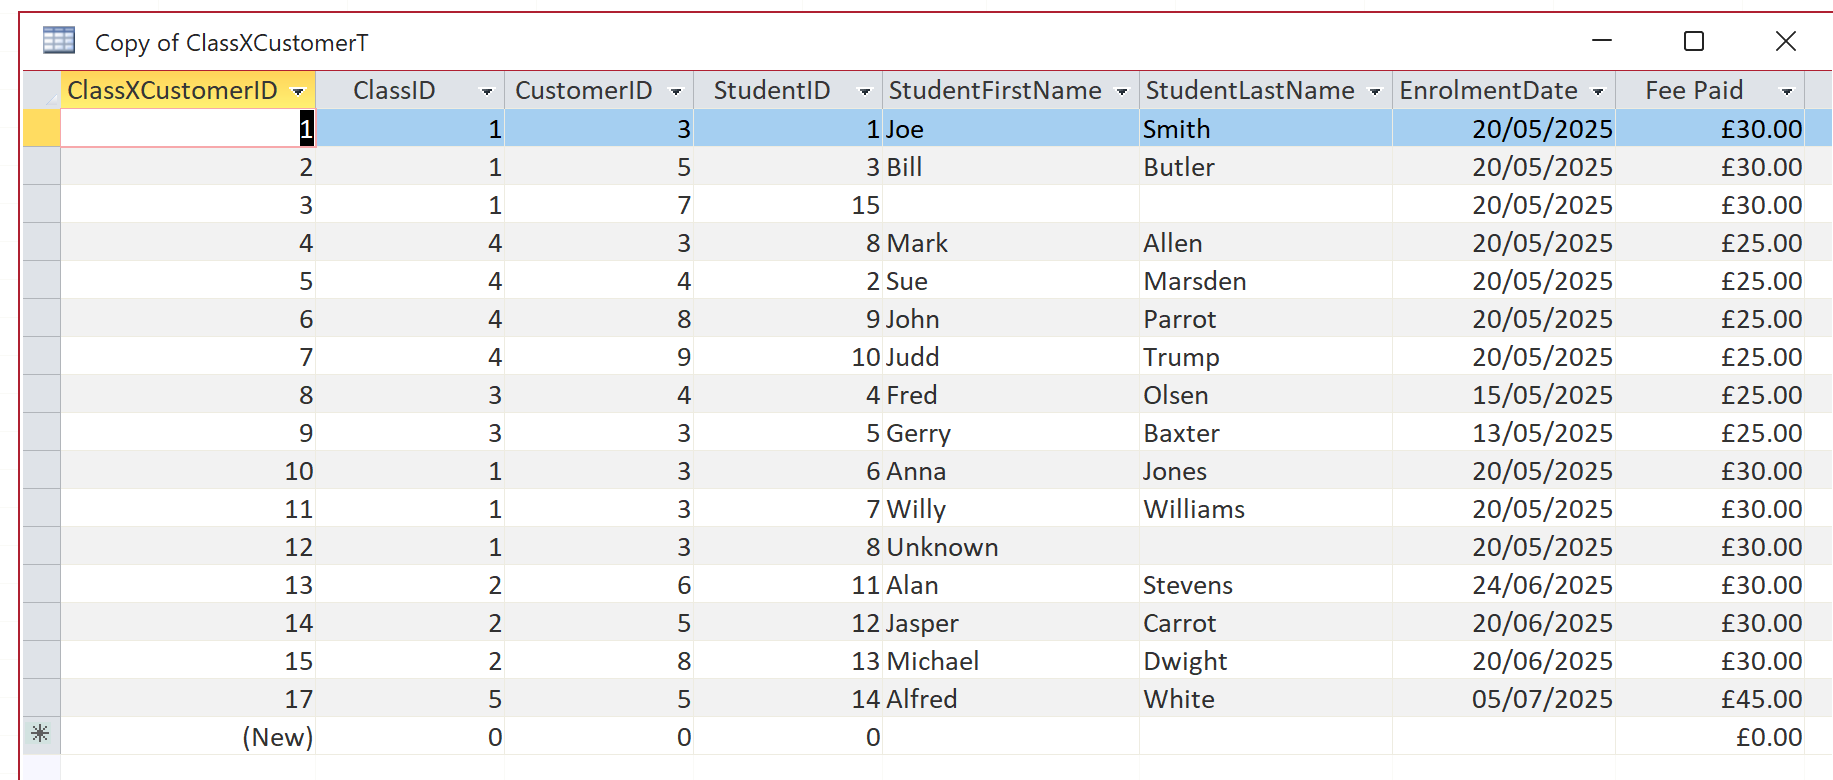Image resolution: width=1833 pixels, height=780 pixels.
Task: Open the CustomerID column filter arrow
Action: 676,92
